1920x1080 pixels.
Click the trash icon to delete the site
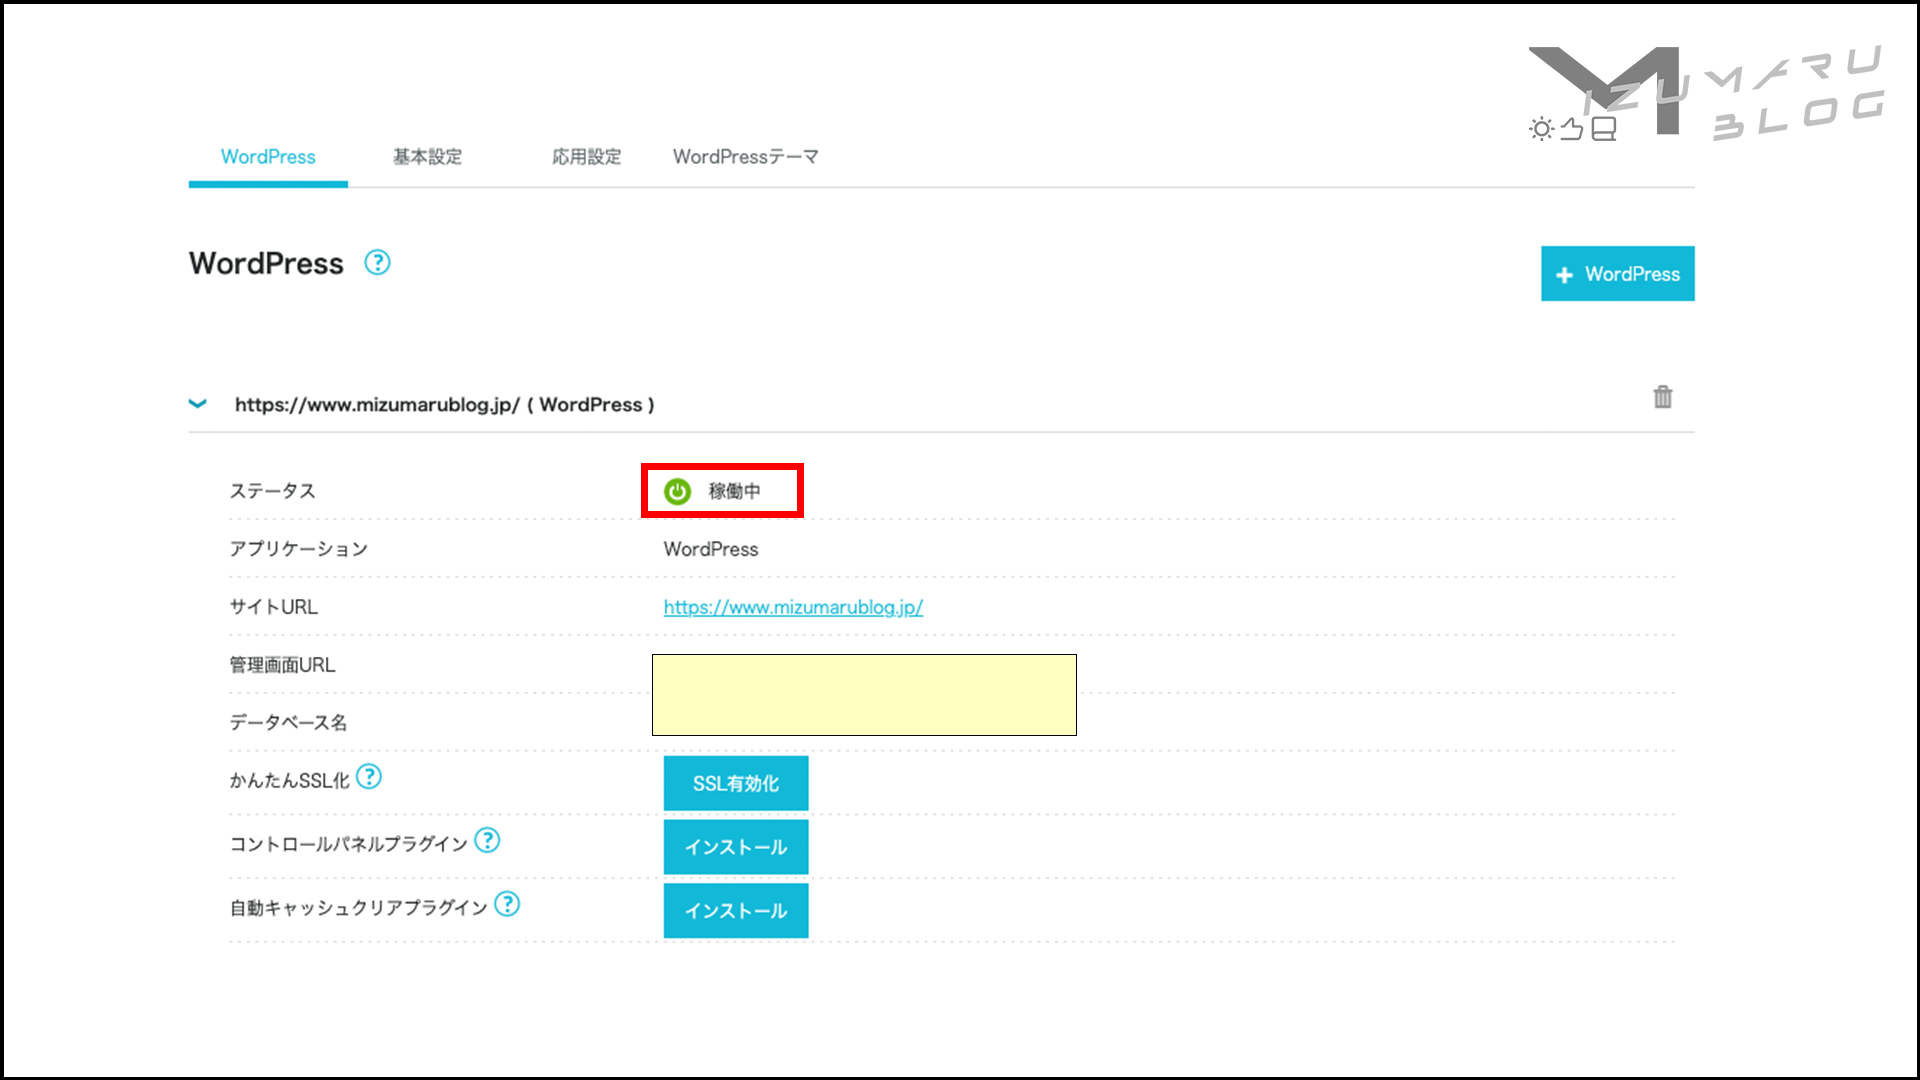click(x=1662, y=397)
